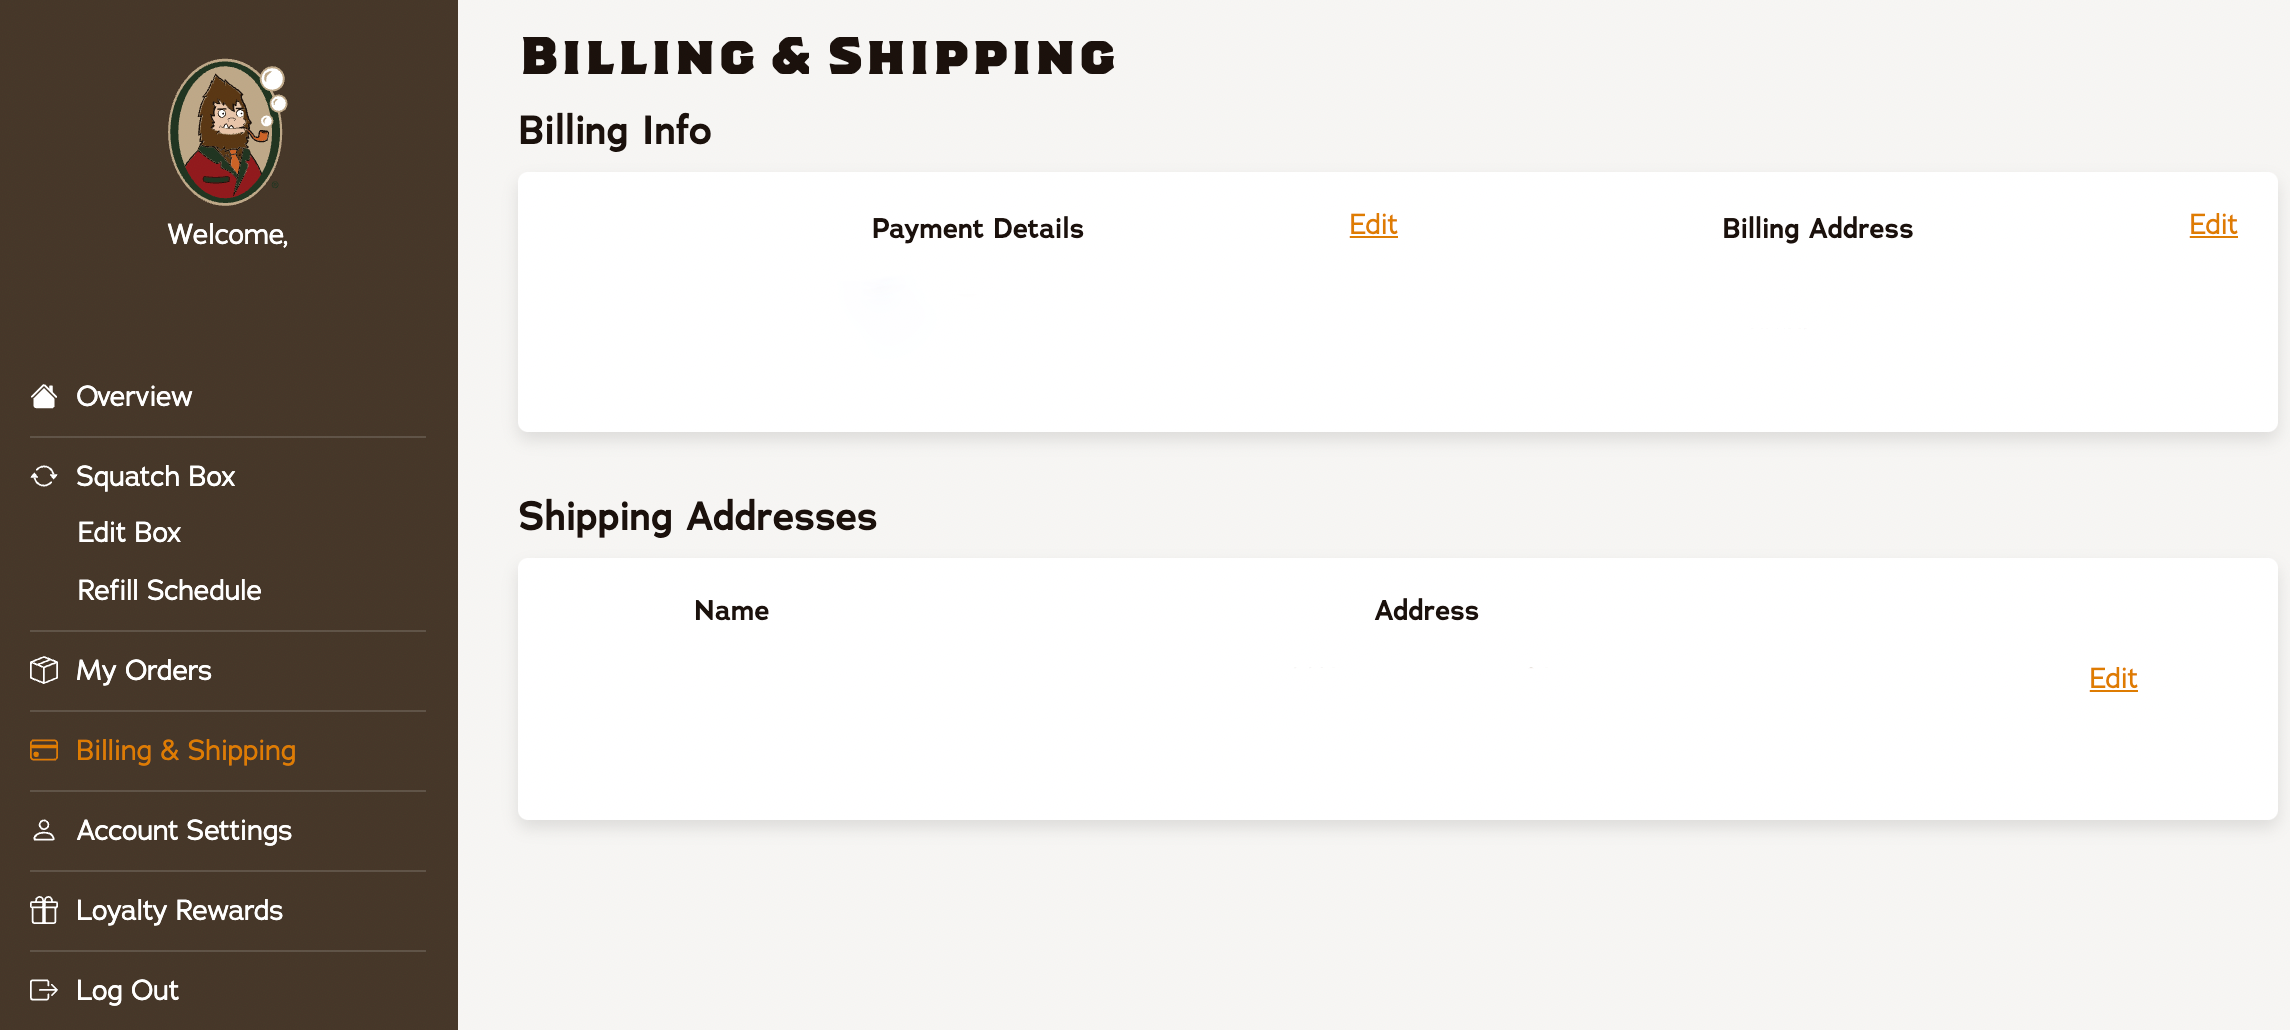This screenshot has height=1030, width=2290.
Task: Edit the Billing Address
Action: [2213, 225]
